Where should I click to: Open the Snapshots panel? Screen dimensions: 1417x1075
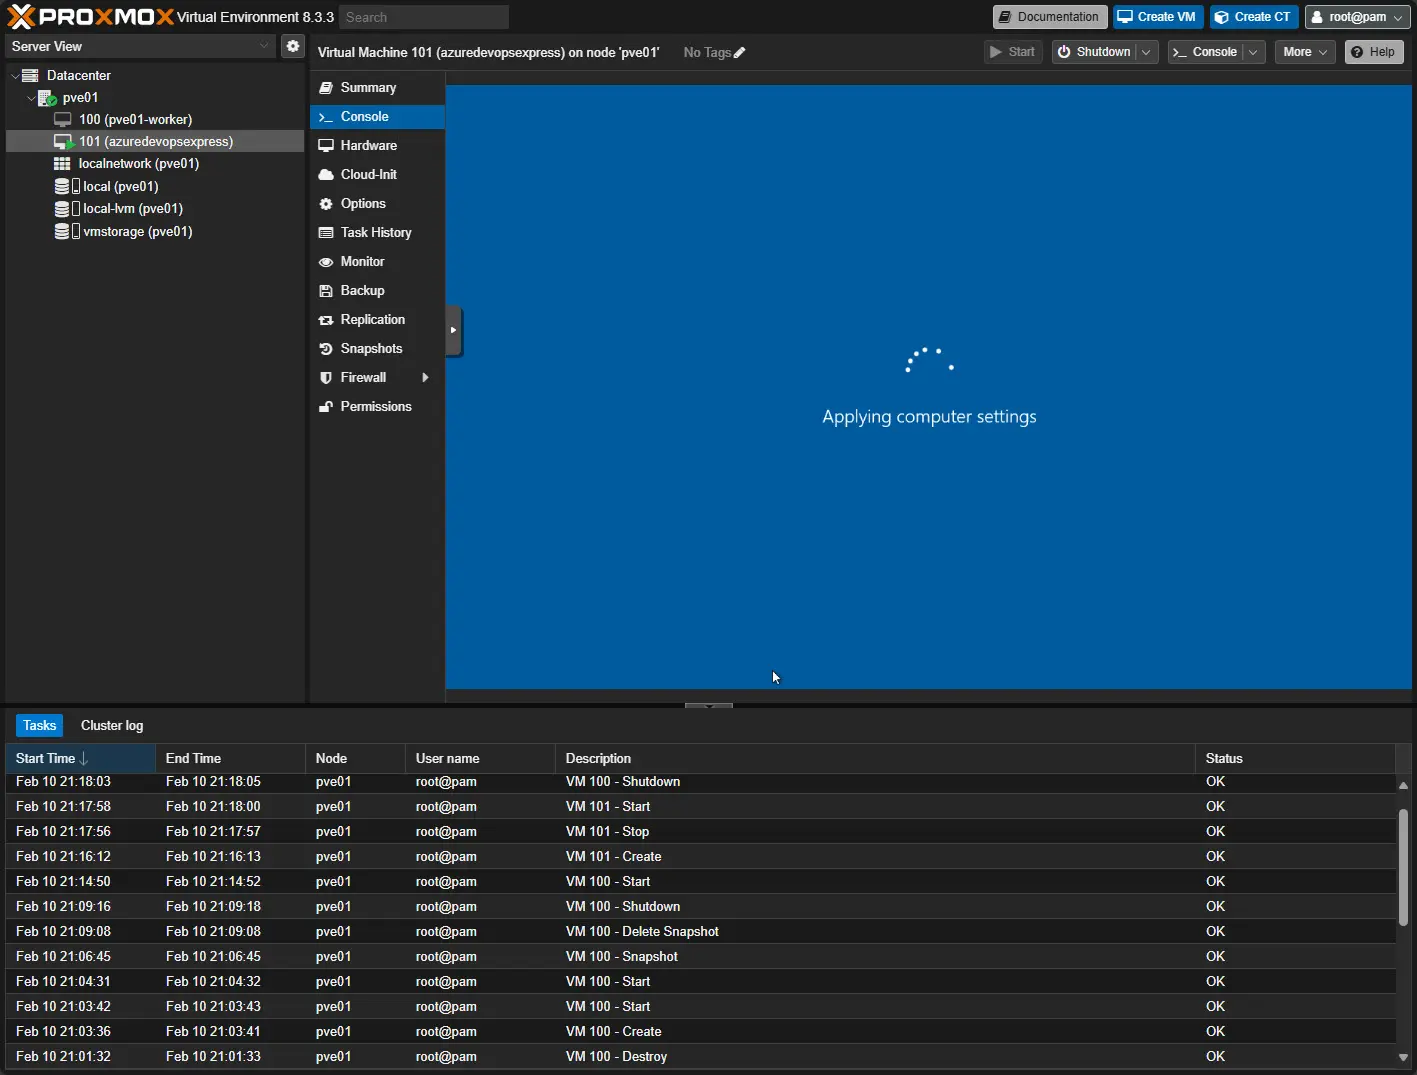pos(371,348)
